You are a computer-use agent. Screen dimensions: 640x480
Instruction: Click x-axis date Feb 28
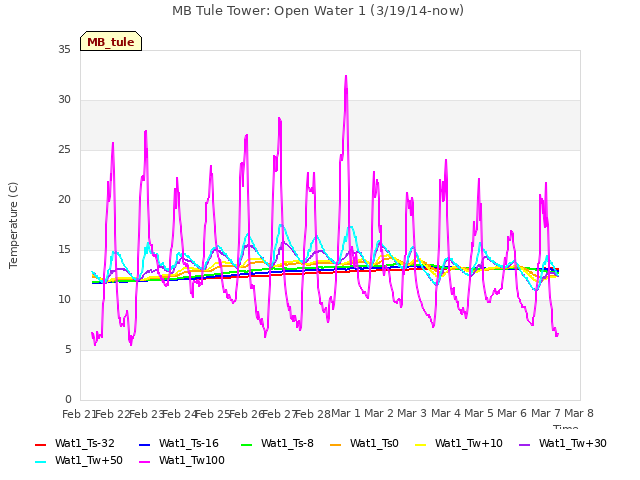[x=313, y=414]
